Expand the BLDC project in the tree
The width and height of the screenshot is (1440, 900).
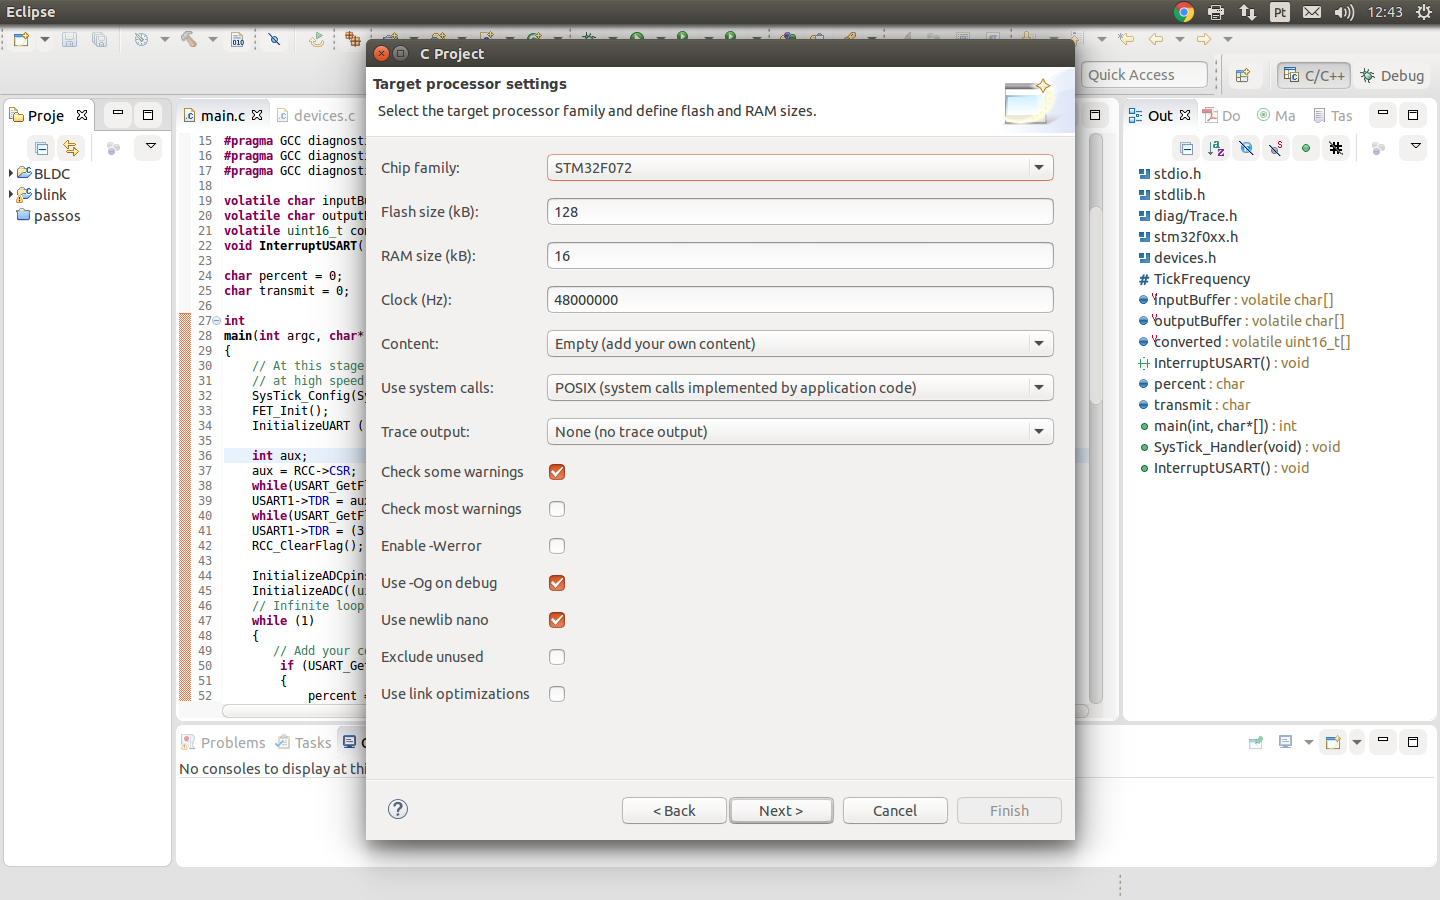click(x=11, y=173)
